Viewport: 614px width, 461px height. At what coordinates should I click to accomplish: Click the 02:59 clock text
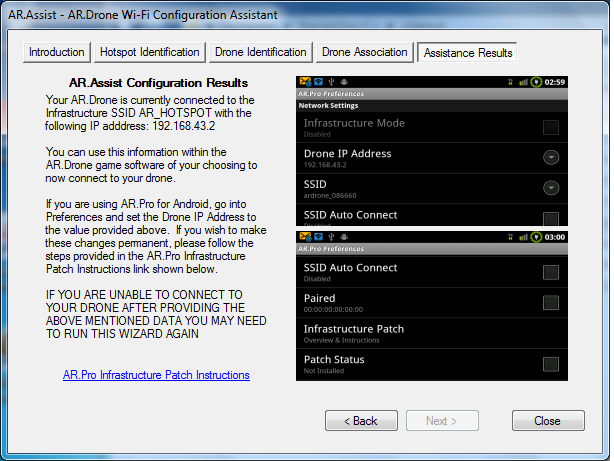554,82
